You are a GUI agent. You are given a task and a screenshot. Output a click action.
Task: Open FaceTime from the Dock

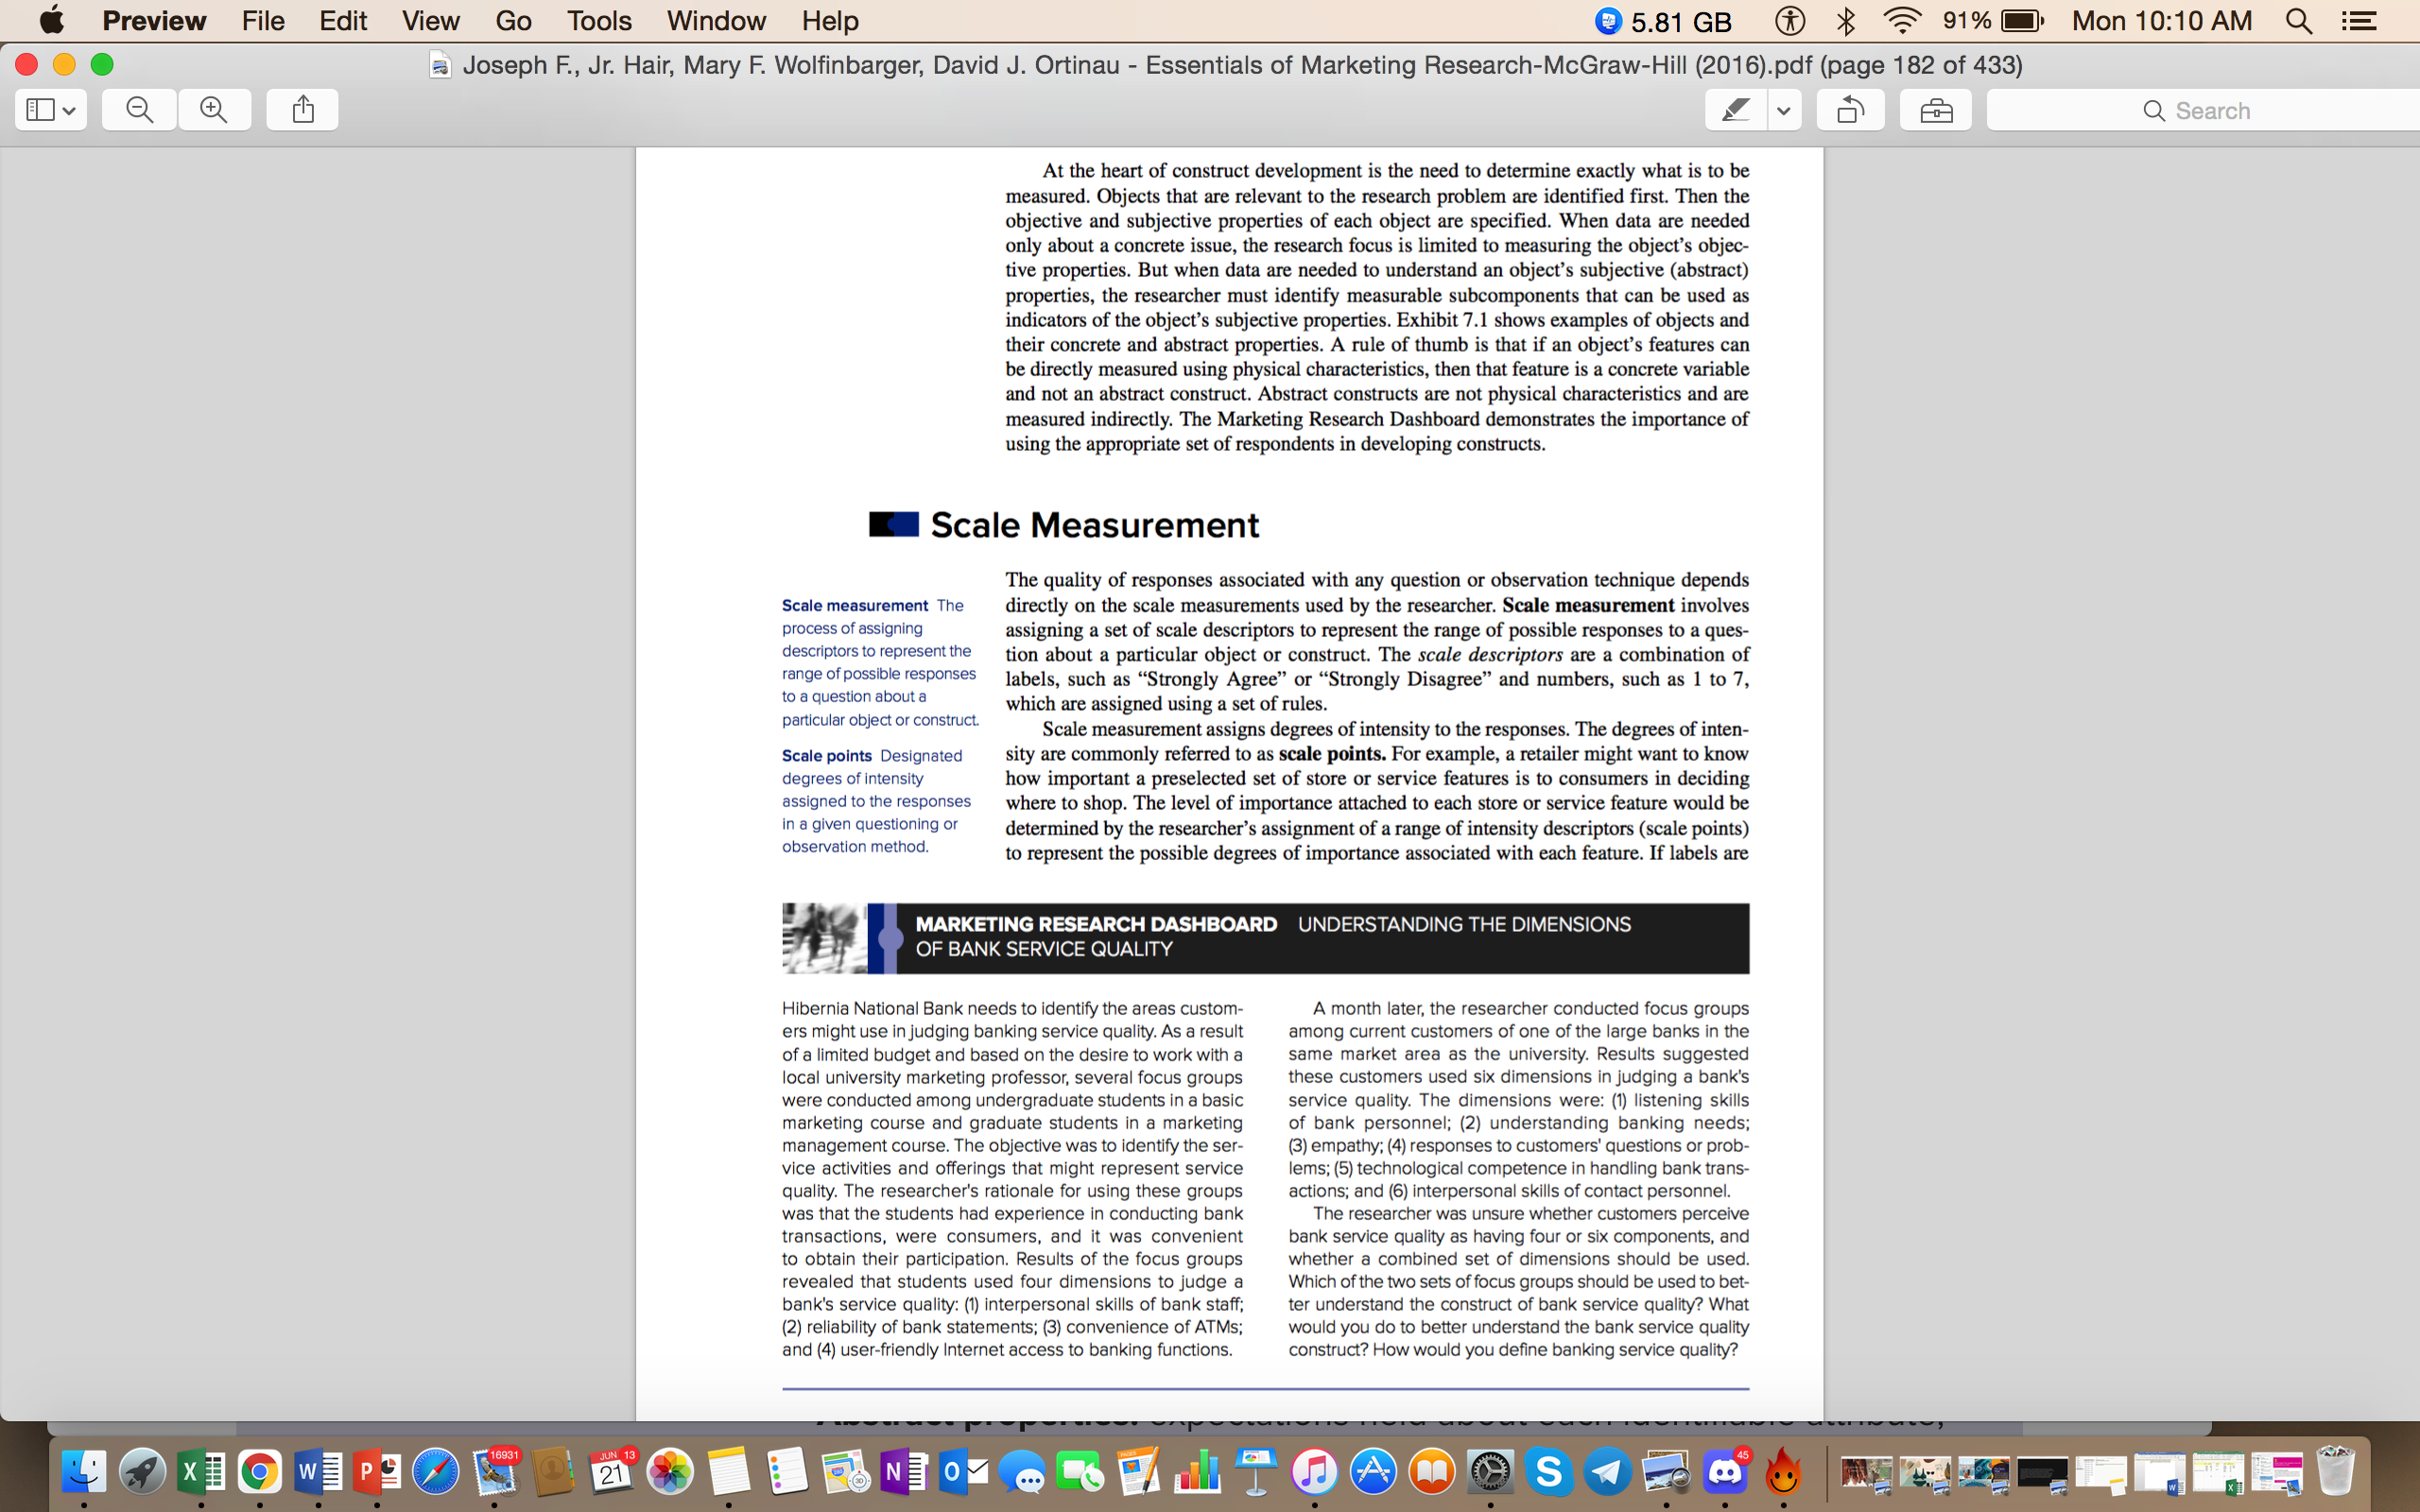pos(1081,1471)
